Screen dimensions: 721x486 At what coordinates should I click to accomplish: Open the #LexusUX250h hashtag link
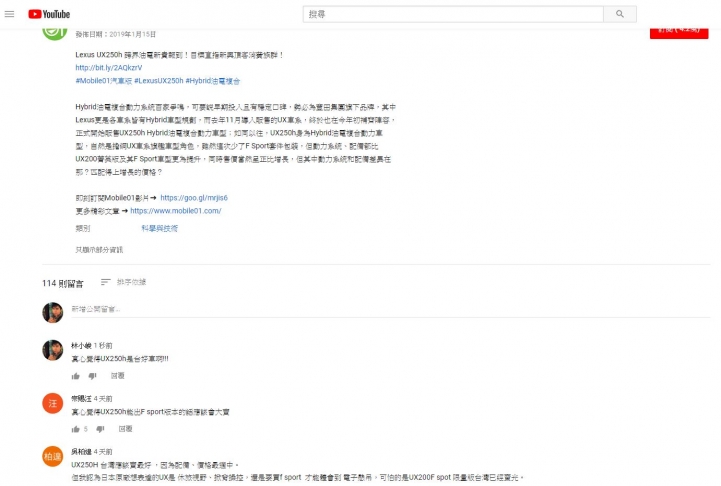tap(159, 80)
